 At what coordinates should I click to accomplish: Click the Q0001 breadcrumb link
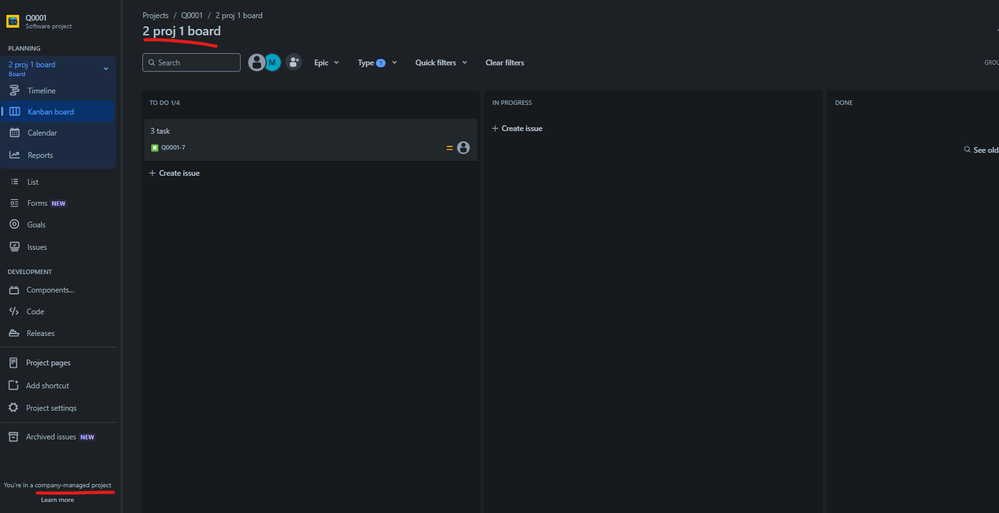192,15
